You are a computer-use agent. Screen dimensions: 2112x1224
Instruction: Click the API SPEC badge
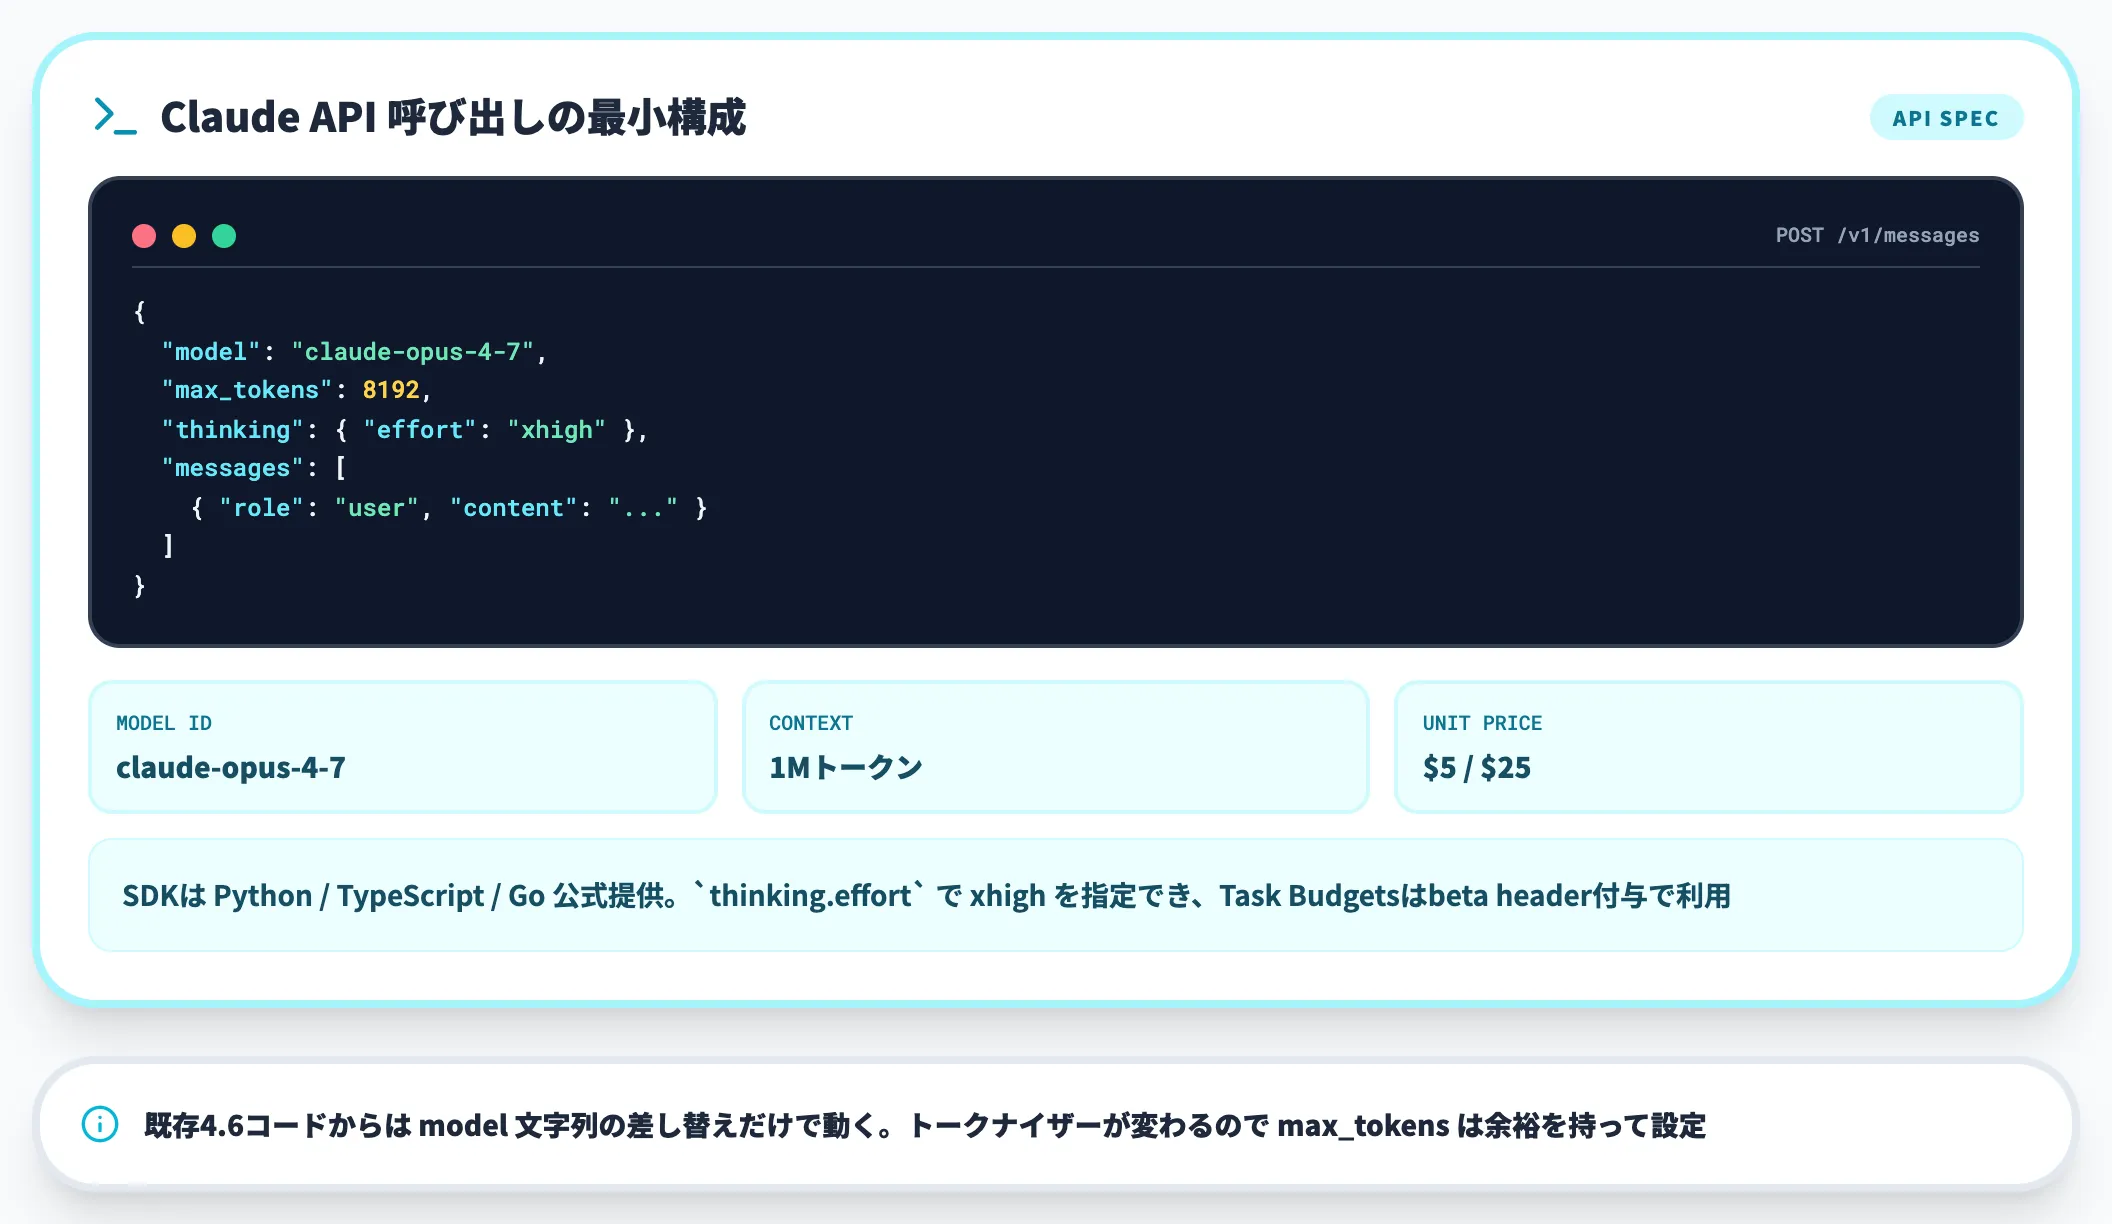coord(1945,118)
